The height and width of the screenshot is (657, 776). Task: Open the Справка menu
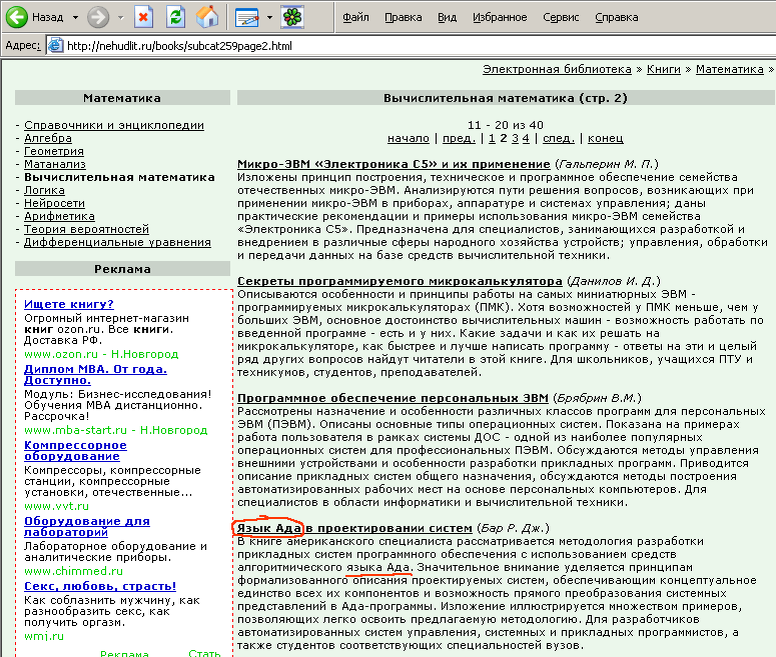click(x=617, y=17)
